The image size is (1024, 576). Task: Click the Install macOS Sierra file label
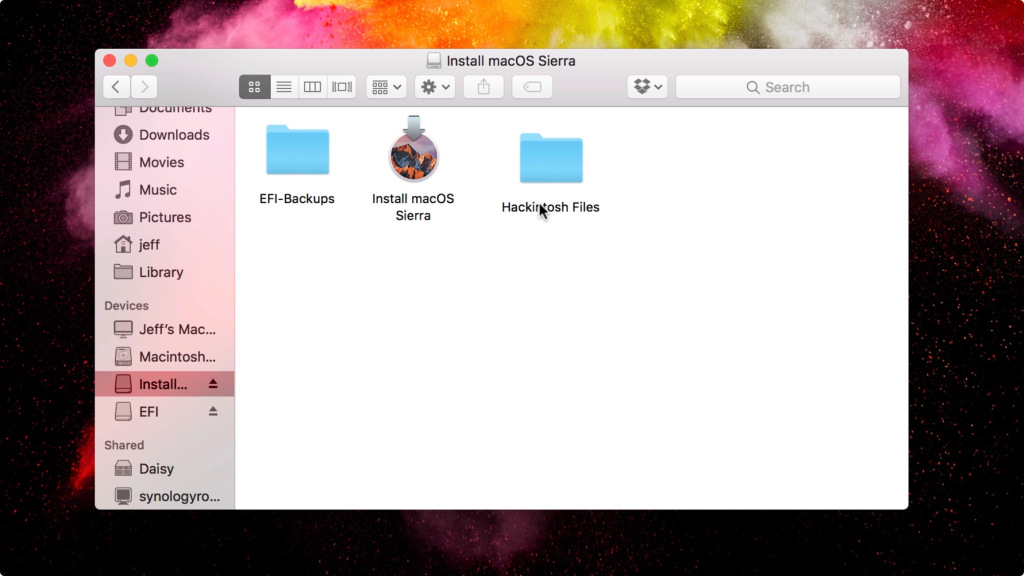[x=413, y=207]
